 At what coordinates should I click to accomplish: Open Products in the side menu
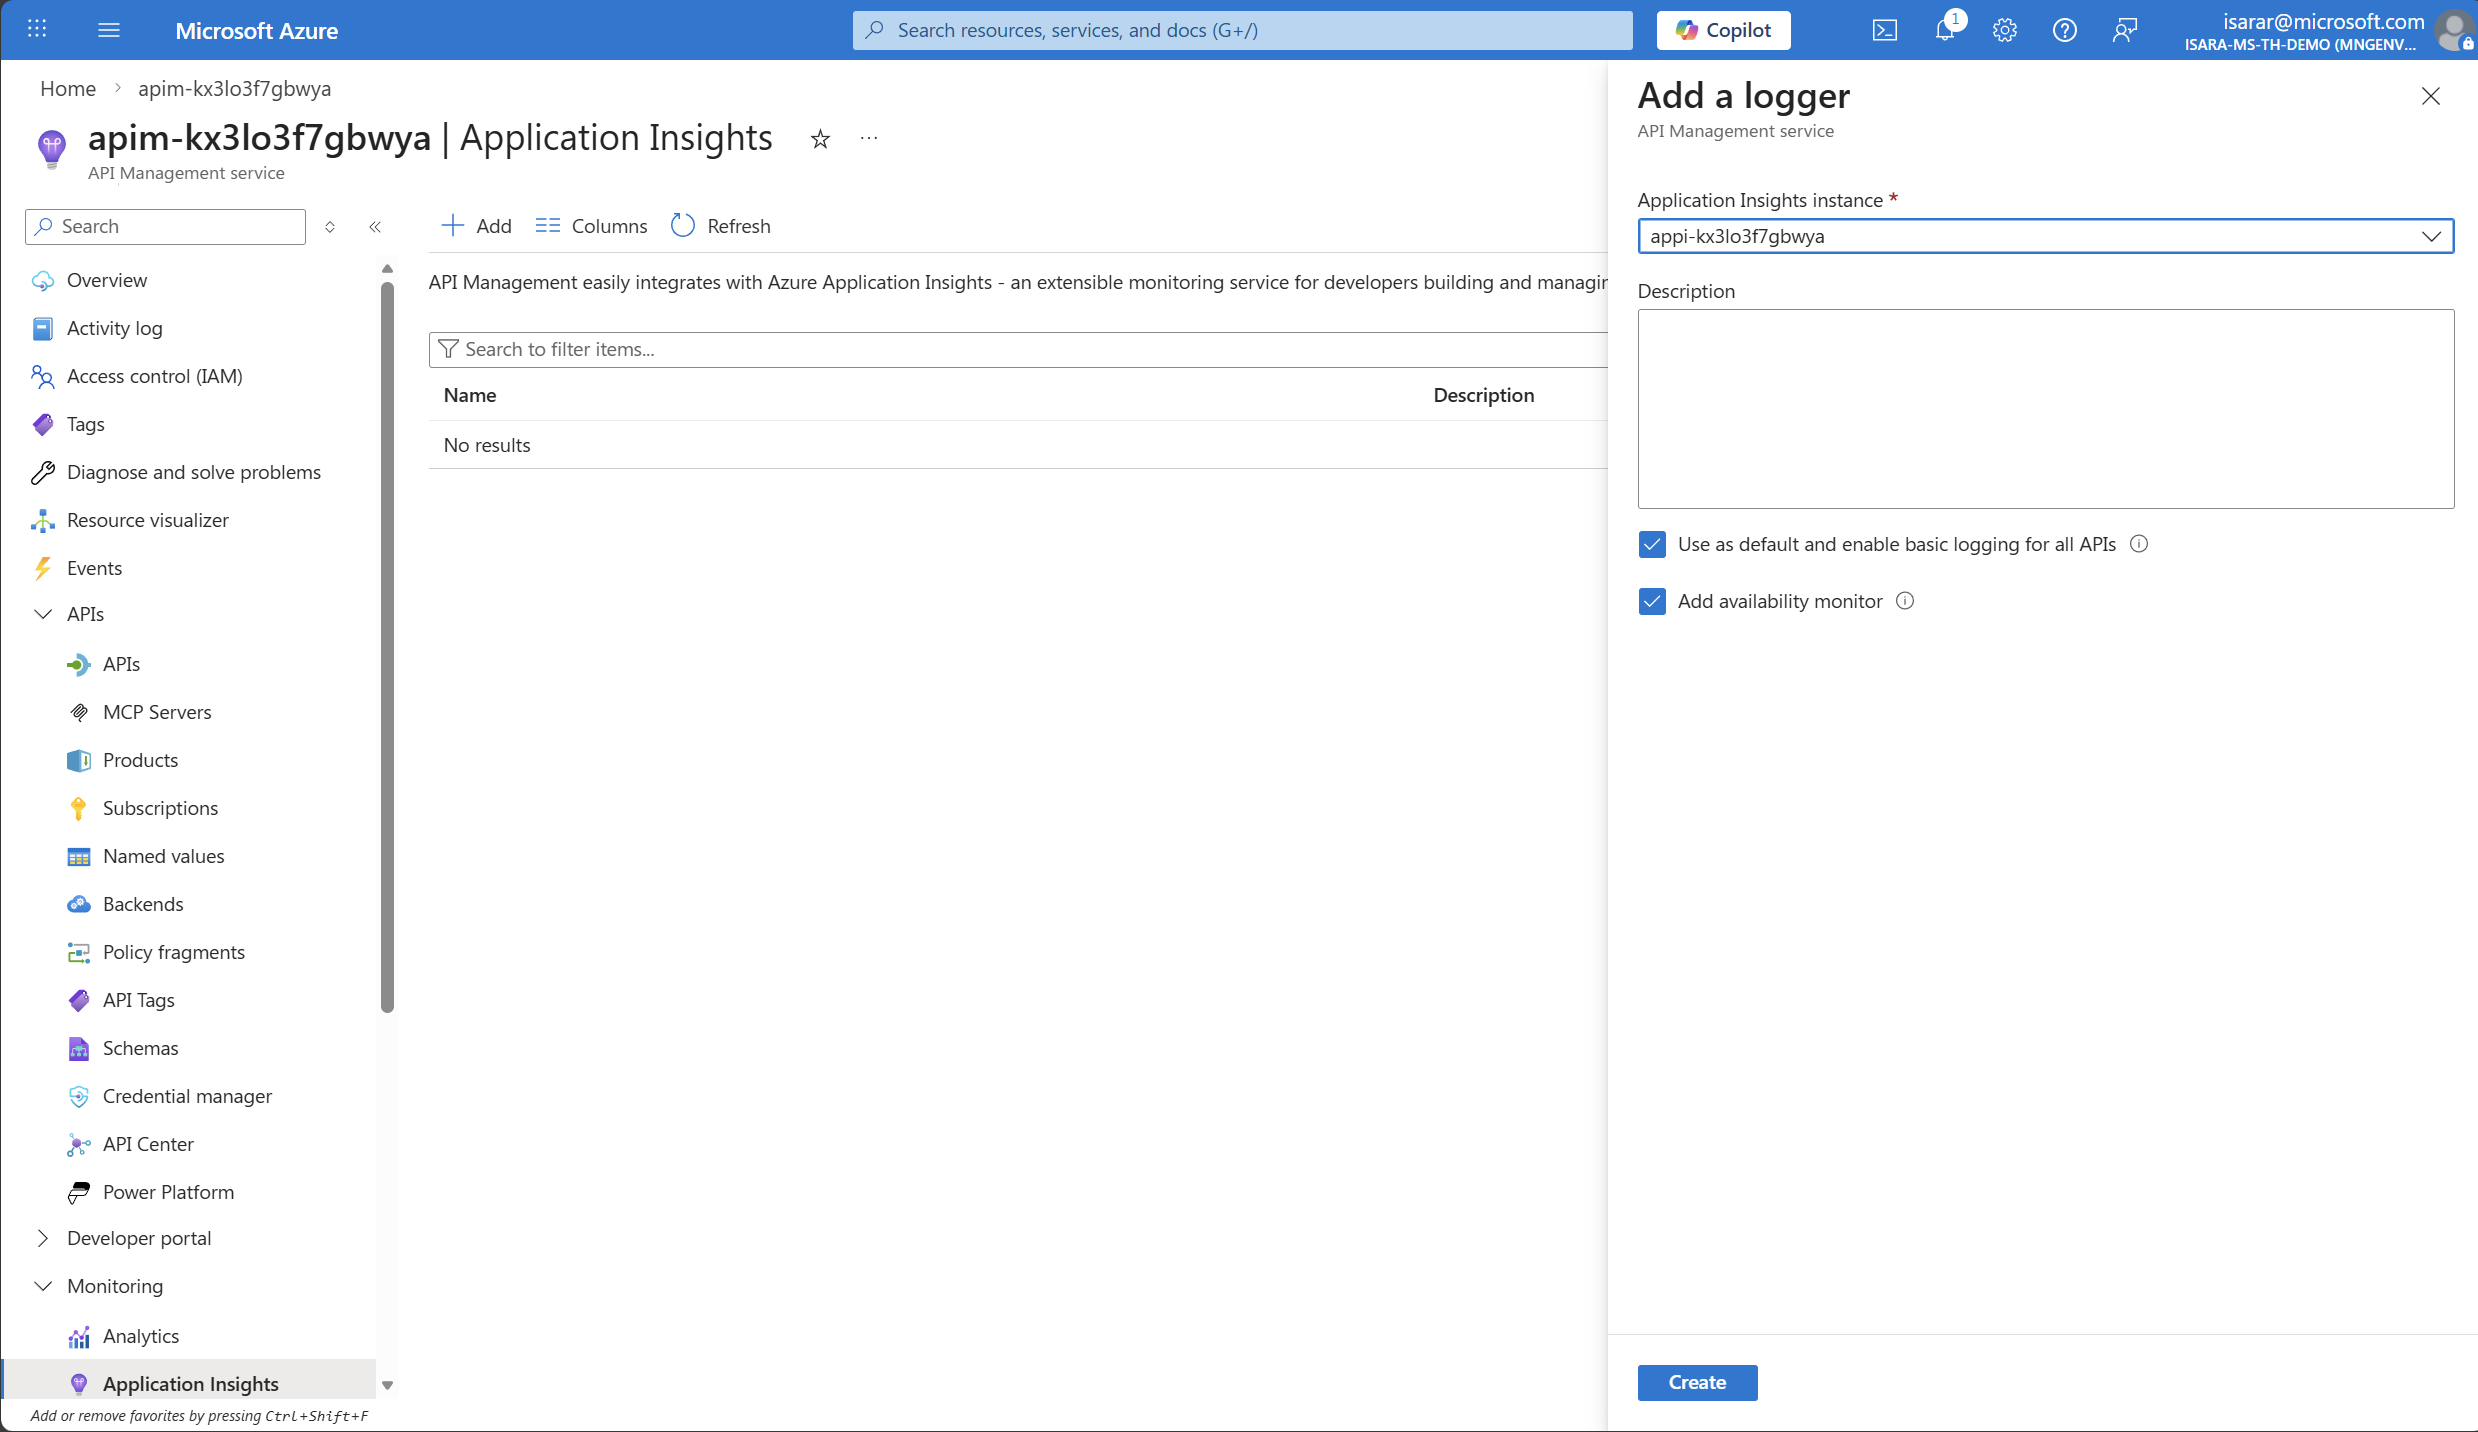[140, 760]
